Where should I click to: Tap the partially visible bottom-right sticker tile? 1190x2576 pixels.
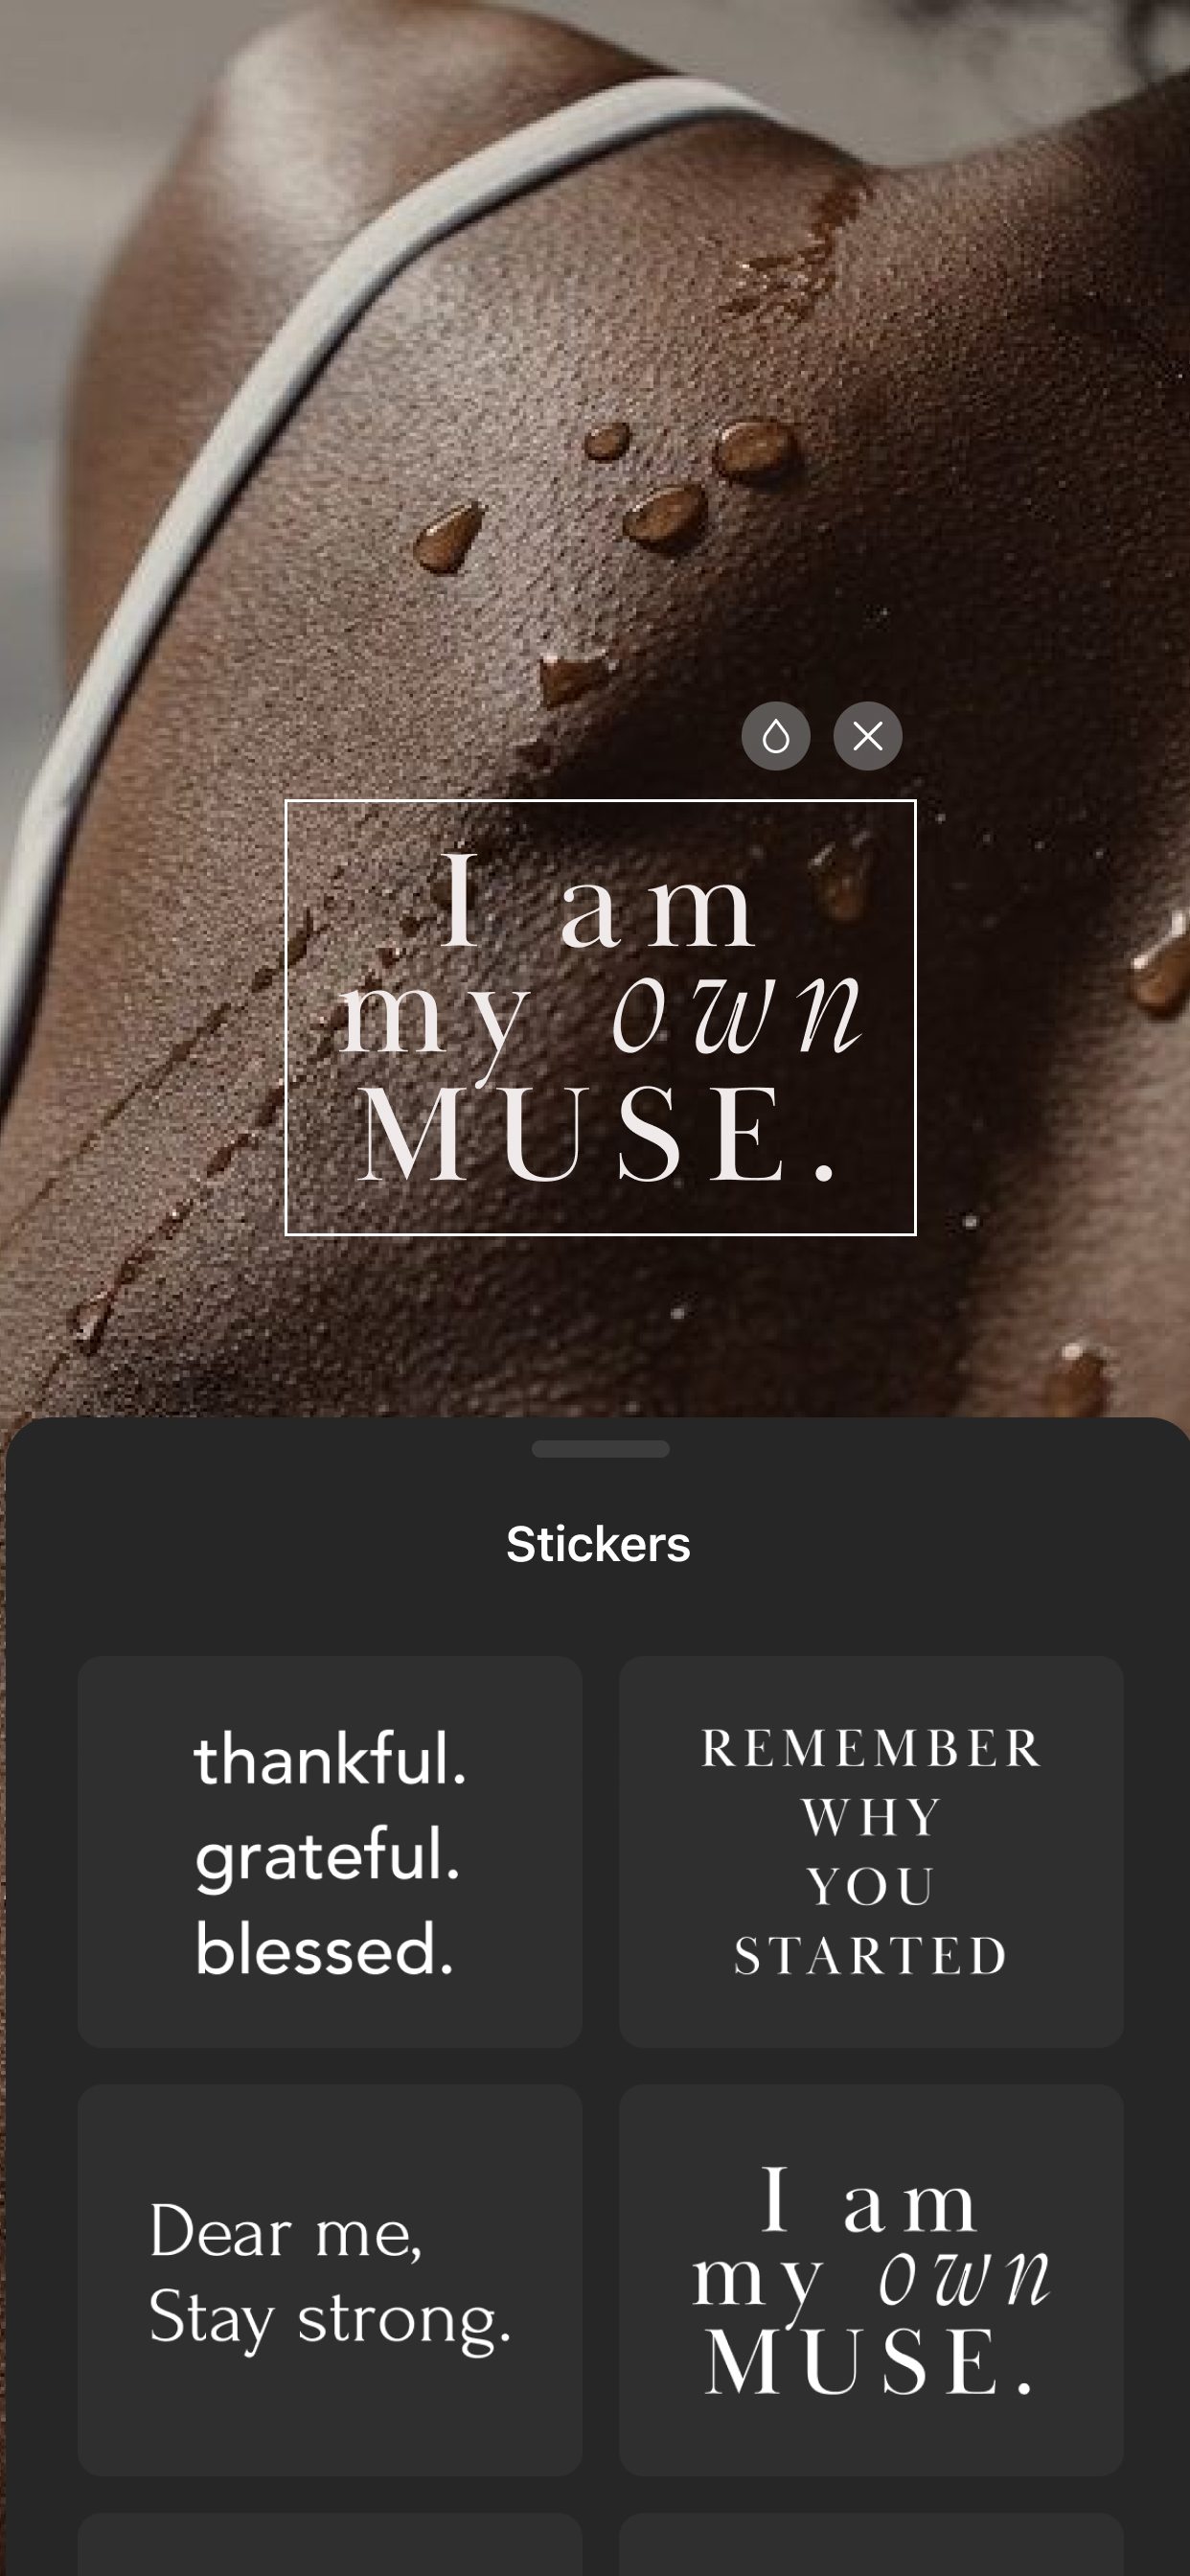[x=871, y=2545]
